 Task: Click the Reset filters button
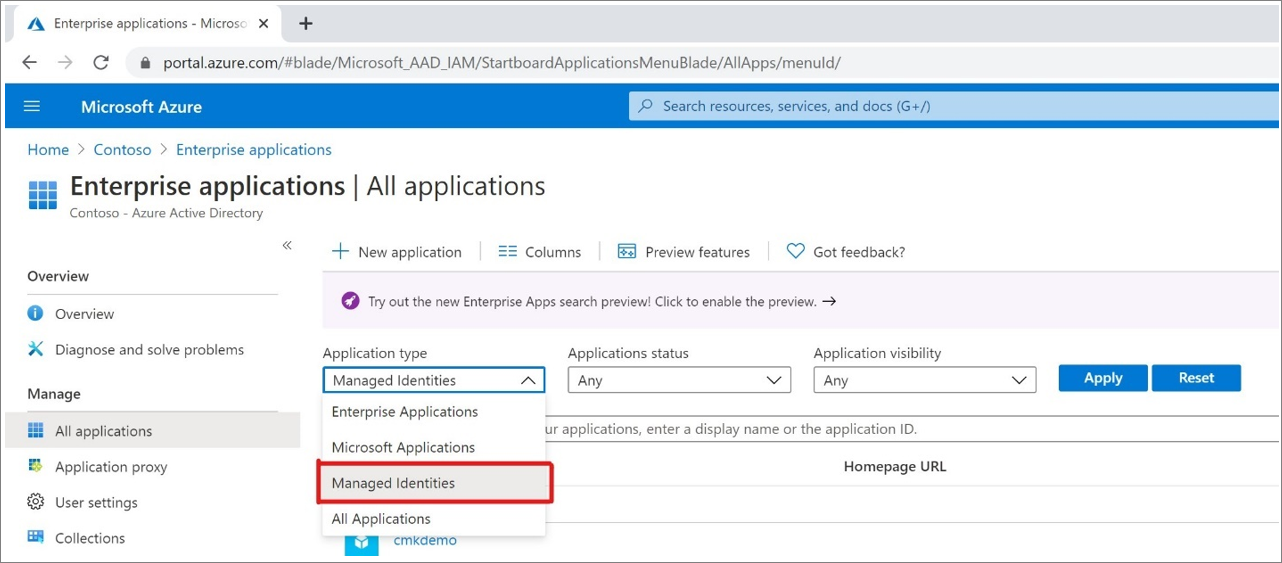click(1196, 378)
